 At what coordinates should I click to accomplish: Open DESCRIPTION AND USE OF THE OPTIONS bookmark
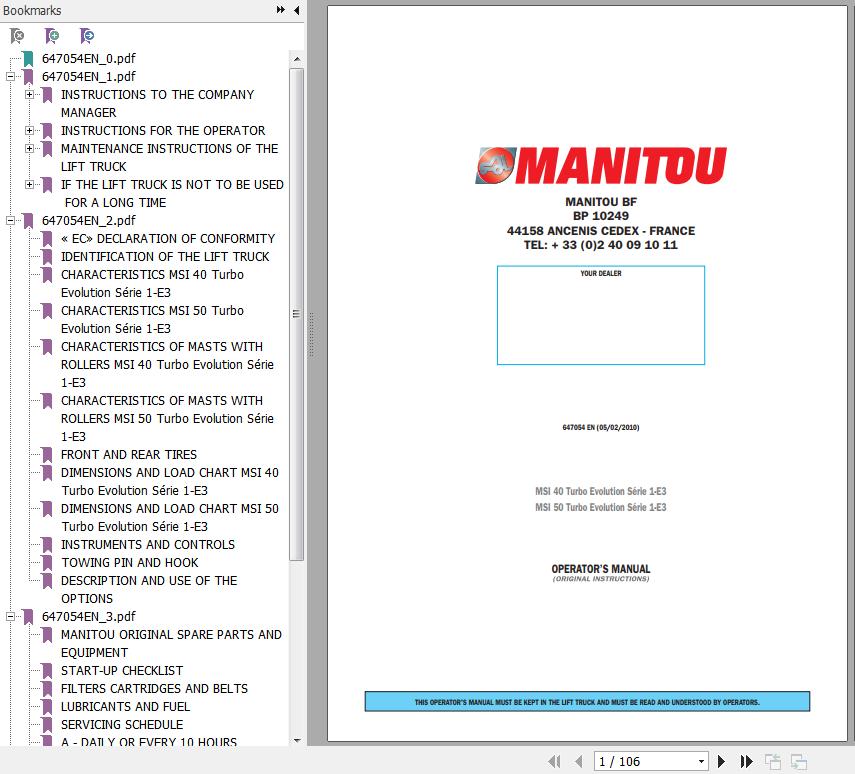point(149,589)
